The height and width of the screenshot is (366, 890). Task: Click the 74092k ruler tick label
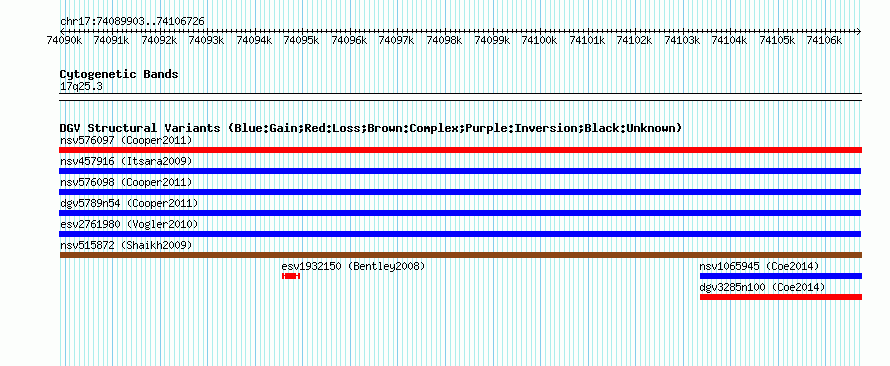click(x=159, y=40)
